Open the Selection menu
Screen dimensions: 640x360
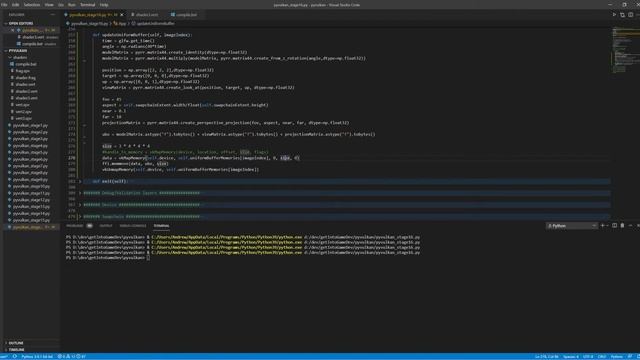point(32,5)
